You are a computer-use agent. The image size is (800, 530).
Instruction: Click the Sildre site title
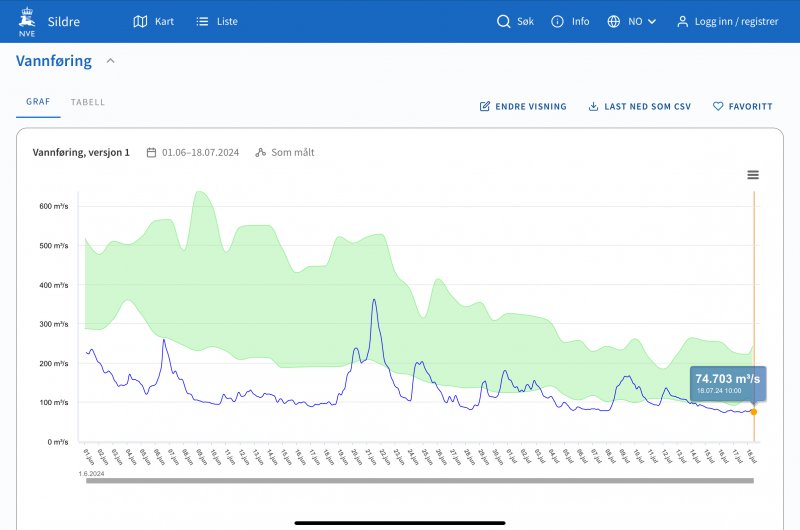pyautogui.click(x=64, y=21)
